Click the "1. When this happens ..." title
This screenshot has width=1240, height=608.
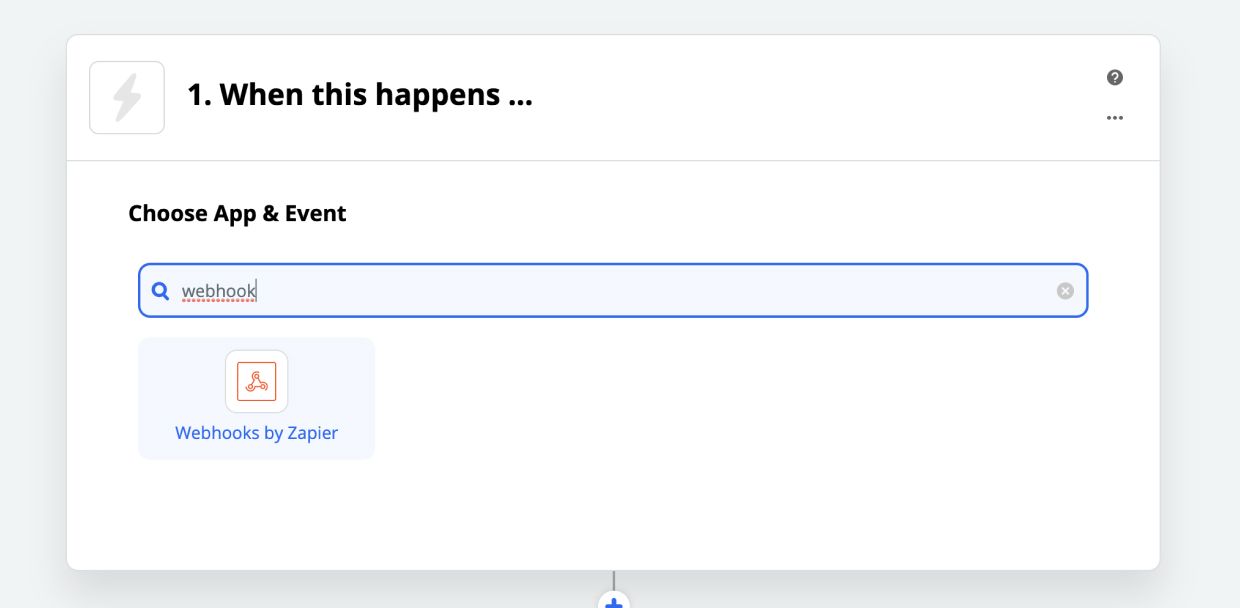[360, 96]
